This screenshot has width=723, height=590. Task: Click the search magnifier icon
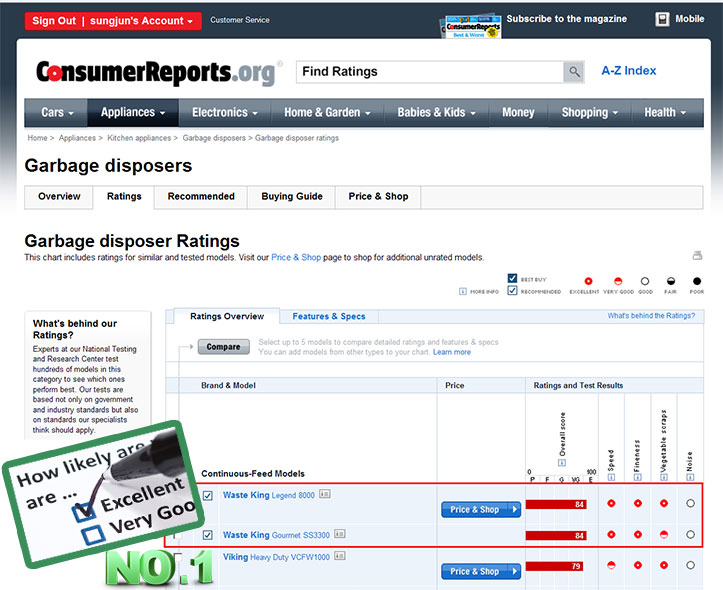[x=574, y=72]
